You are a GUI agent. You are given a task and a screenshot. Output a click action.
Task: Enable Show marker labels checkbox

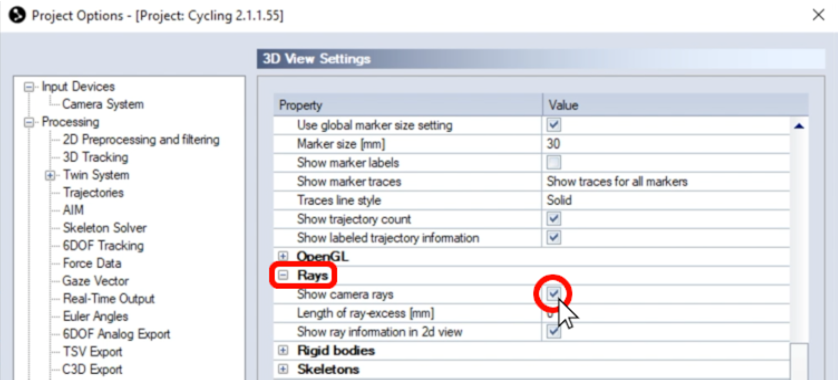554,162
